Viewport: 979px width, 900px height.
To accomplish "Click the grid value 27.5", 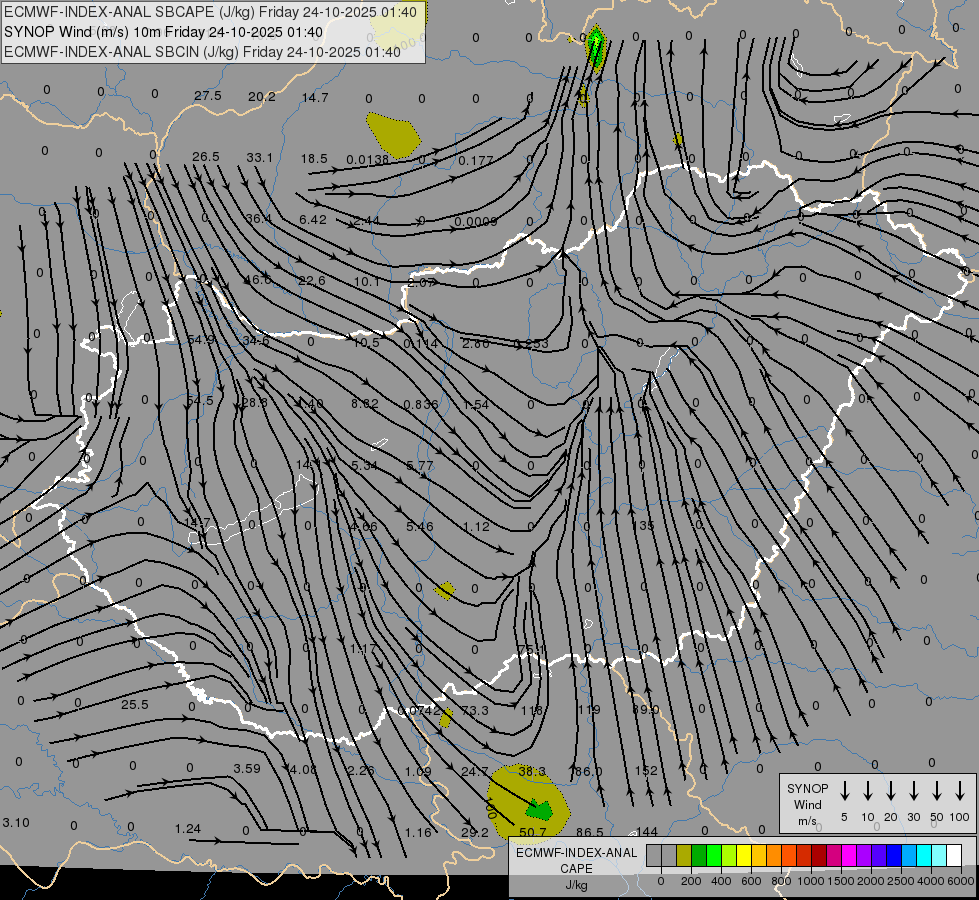I will click(x=208, y=96).
